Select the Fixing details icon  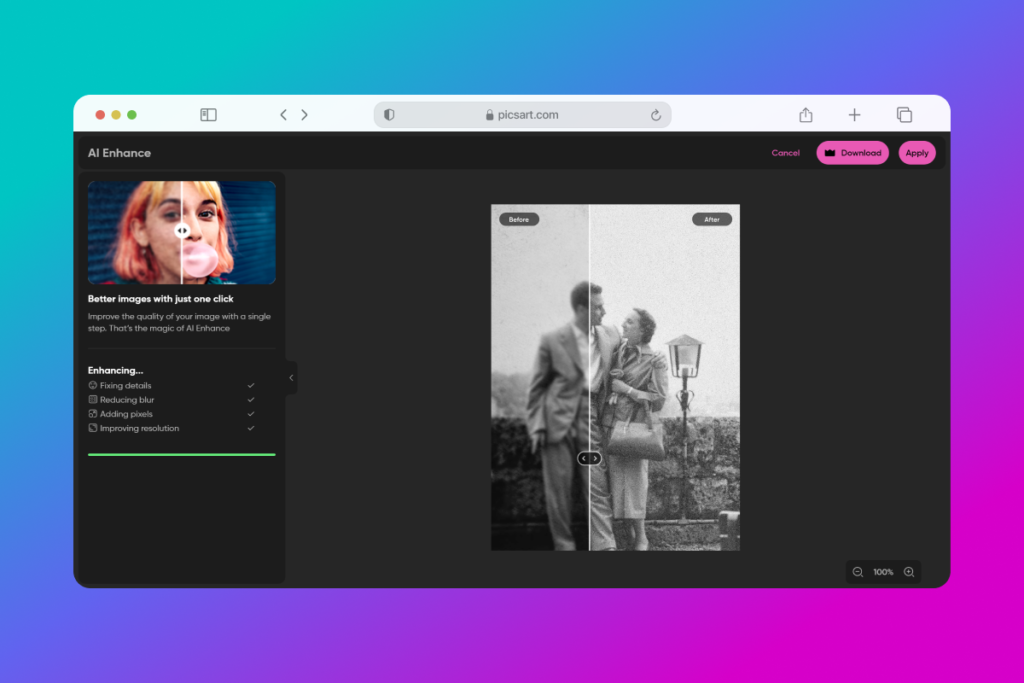pyautogui.click(x=93, y=385)
